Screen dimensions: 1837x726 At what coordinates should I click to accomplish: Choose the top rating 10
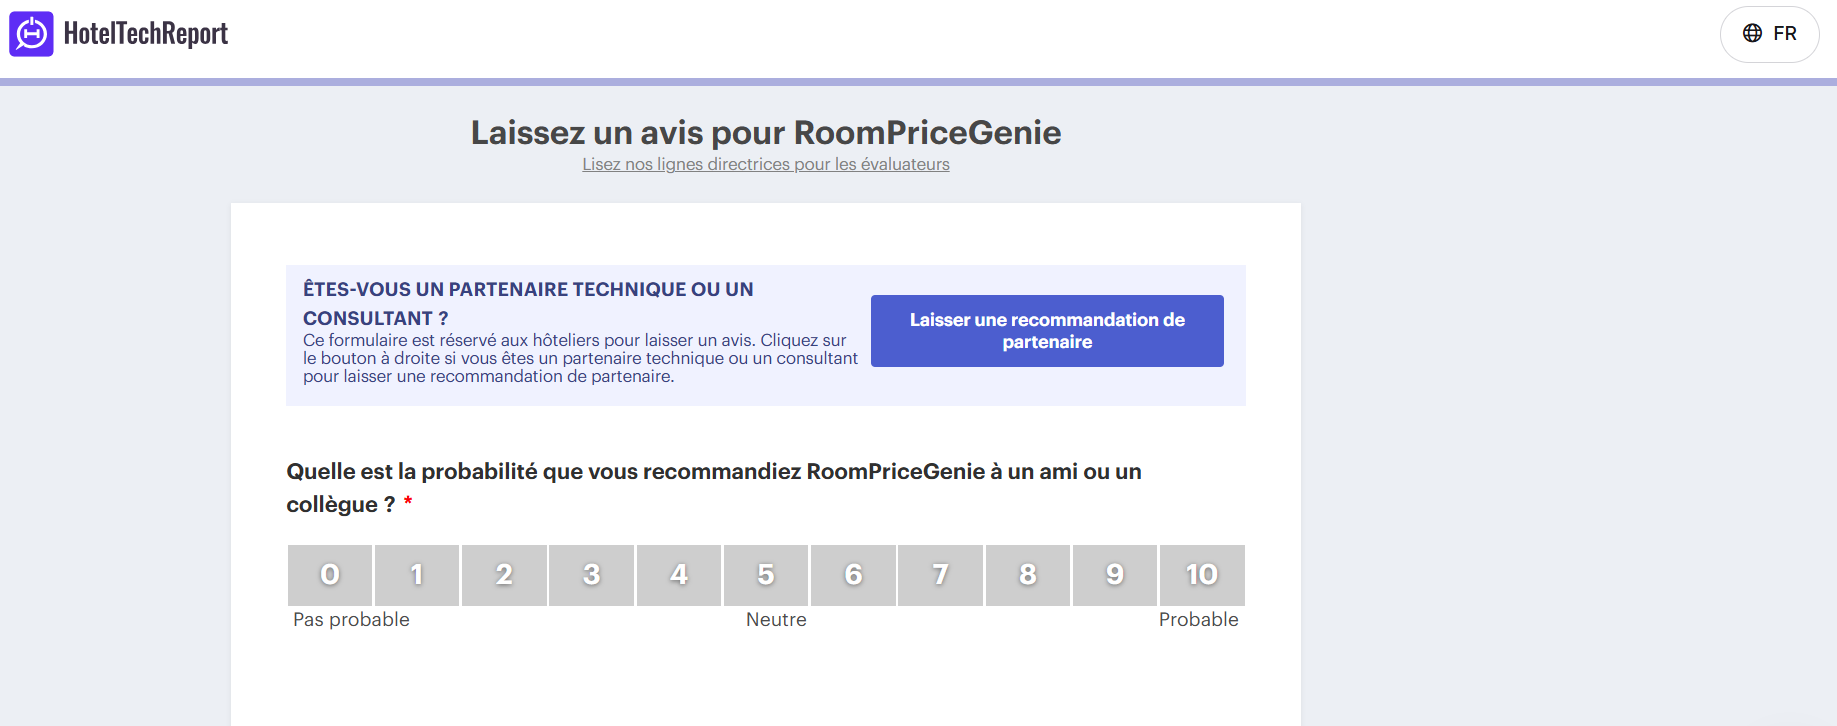point(1202,575)
